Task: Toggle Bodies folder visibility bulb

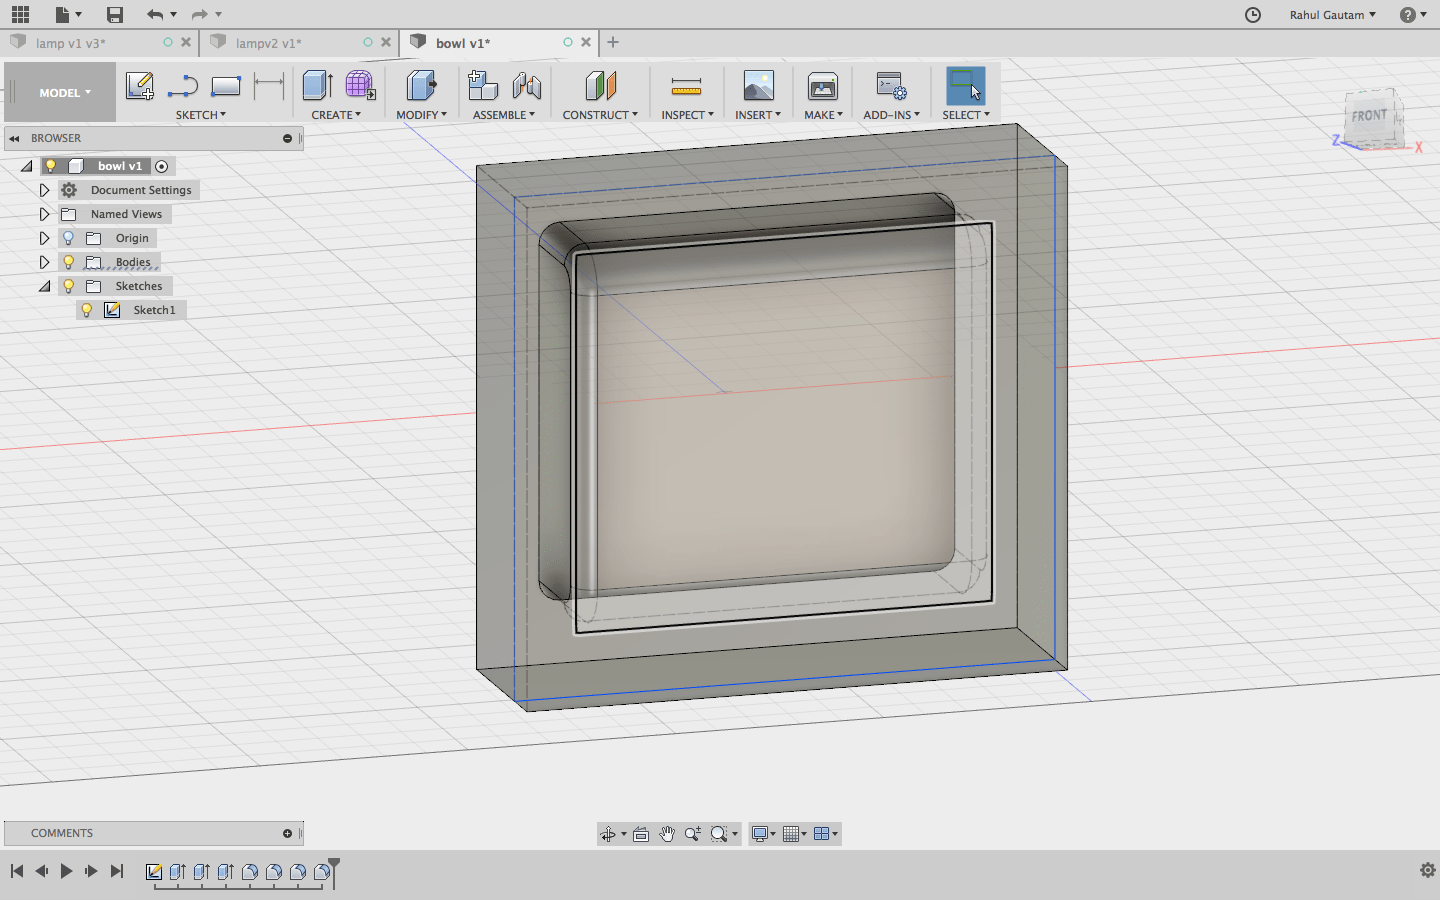Action: 68,262
